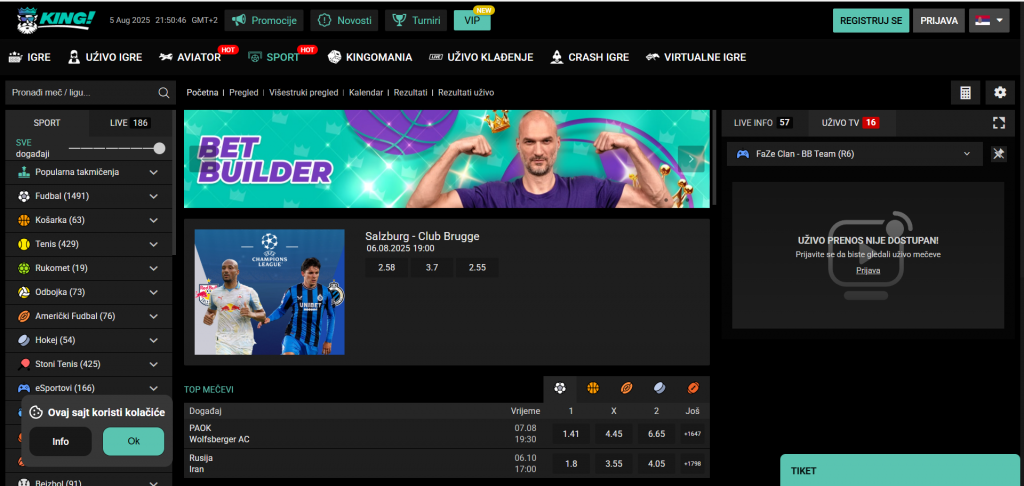
Task: Open the VIP button
Action: pyautogui.click(x=472, y=20)
